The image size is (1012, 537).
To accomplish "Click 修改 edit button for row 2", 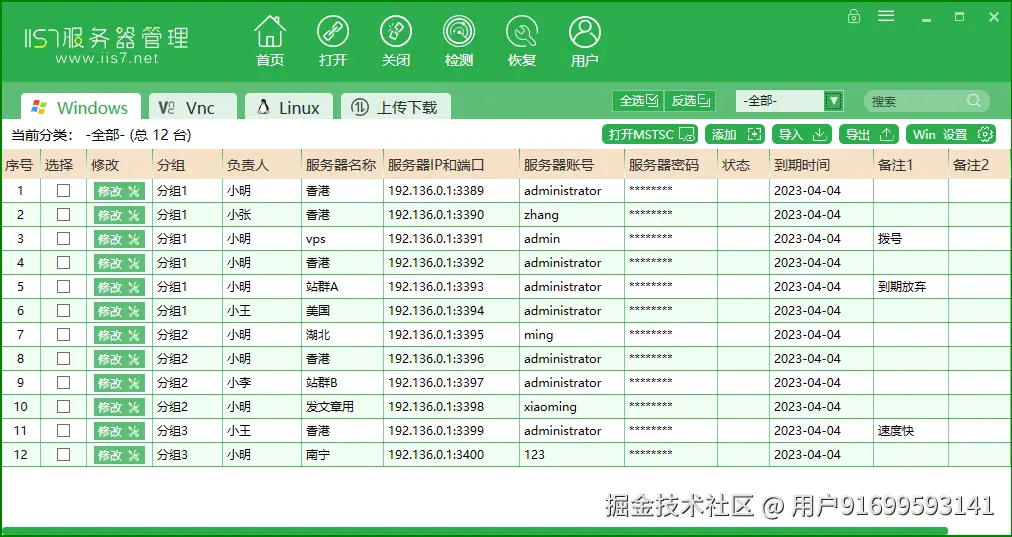I will [119, 215].
